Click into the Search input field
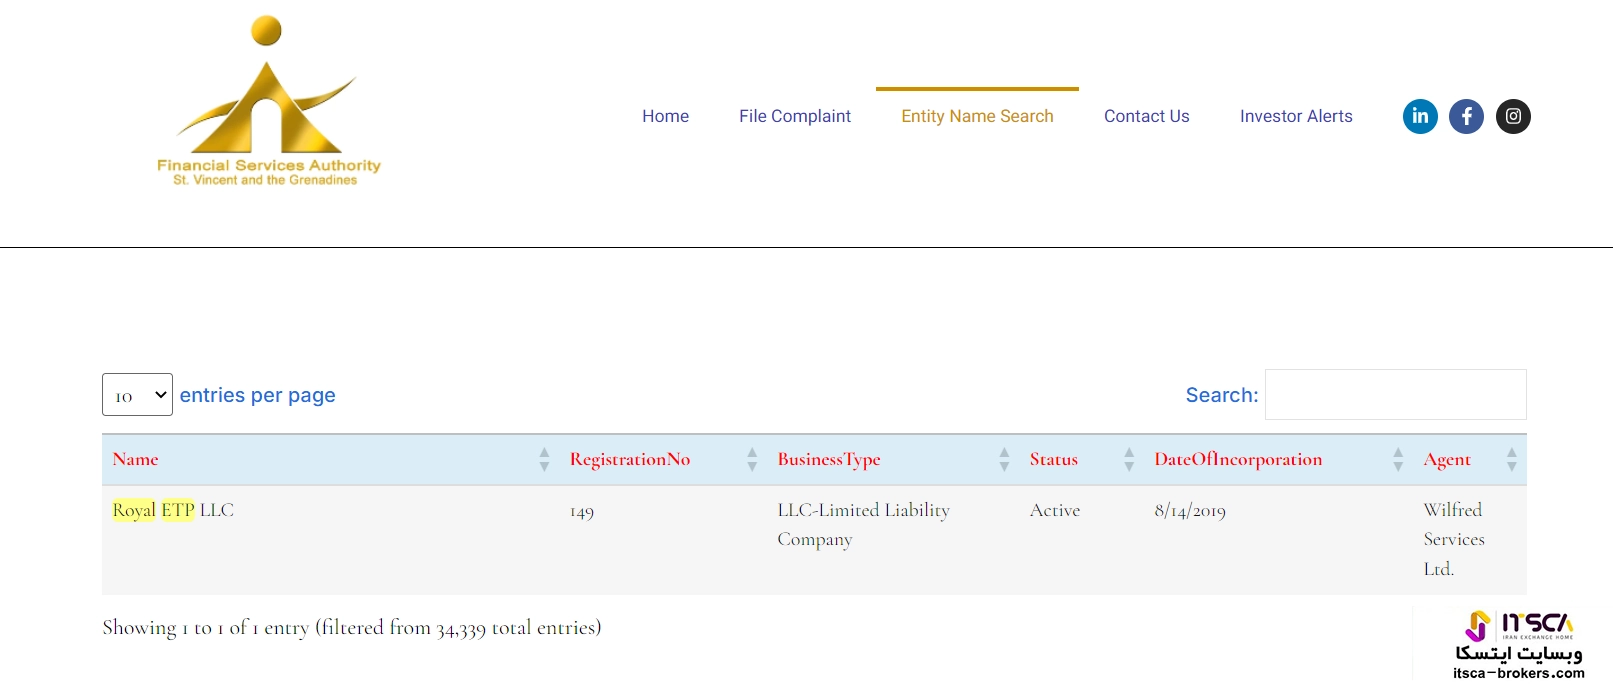This screenshot has height=698, width=1613. click(1395, 394)
